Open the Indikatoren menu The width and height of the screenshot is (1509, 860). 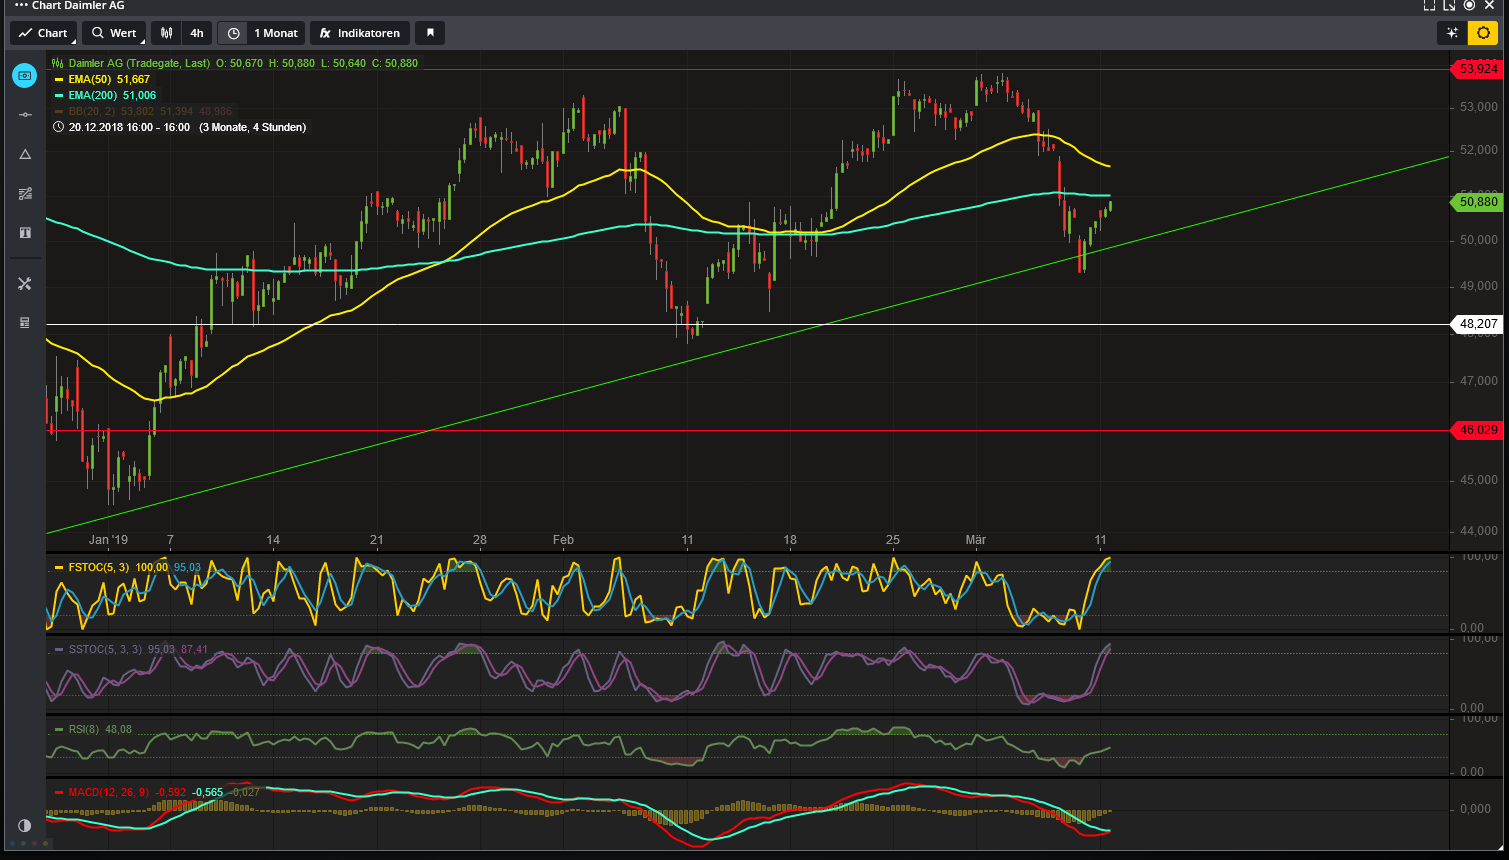[x=360, y=33]
